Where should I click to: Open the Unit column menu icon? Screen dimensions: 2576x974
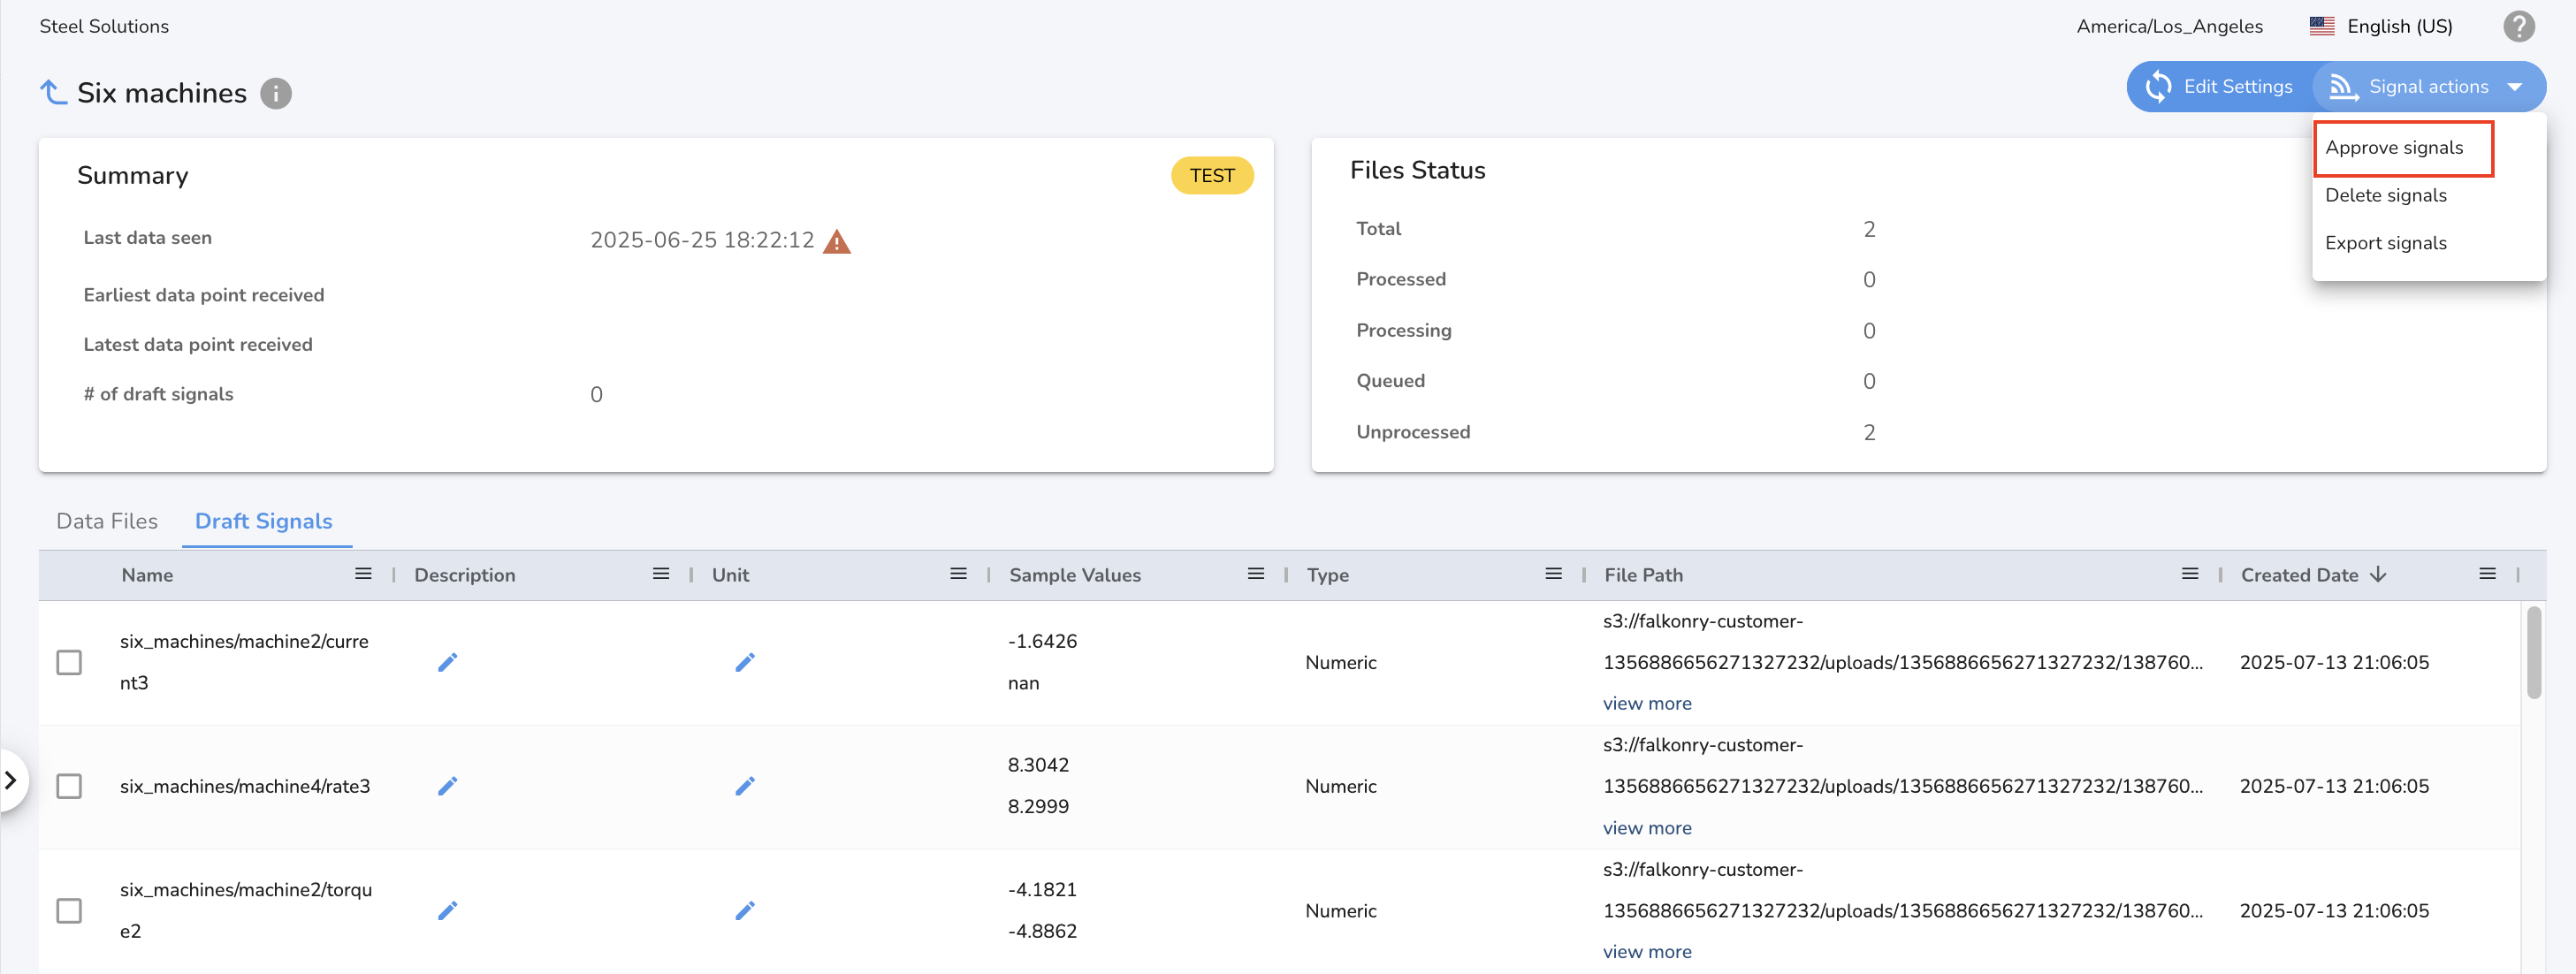tap(958, 574)
